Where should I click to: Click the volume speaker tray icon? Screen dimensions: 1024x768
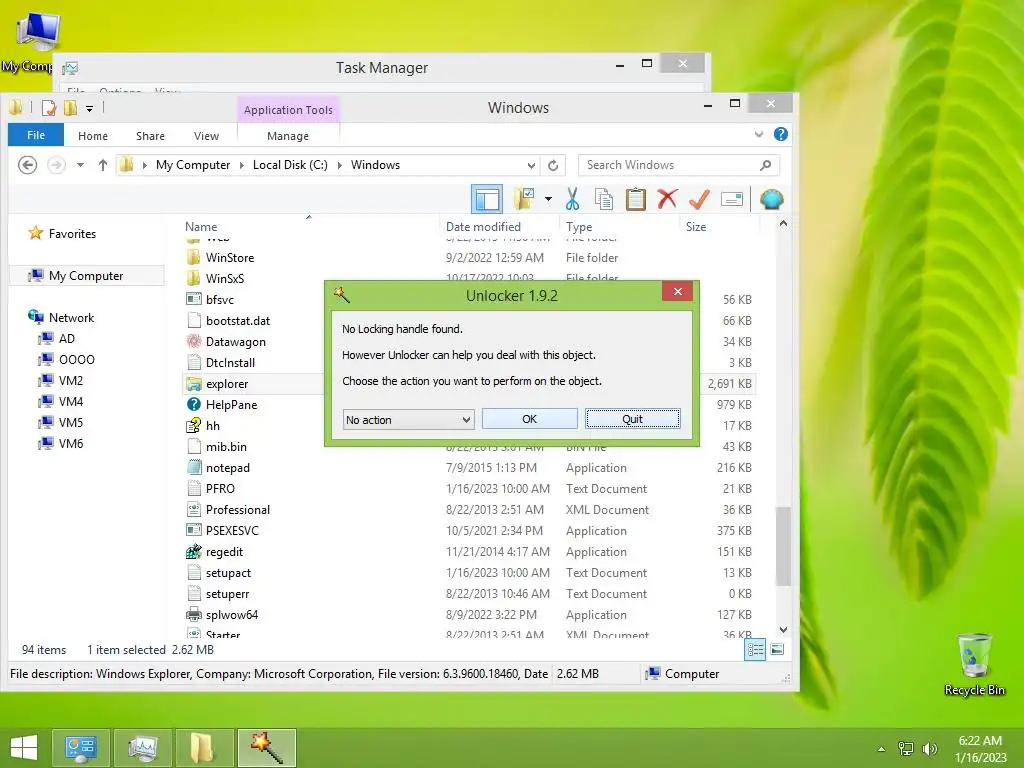click(x=929, y=749)
